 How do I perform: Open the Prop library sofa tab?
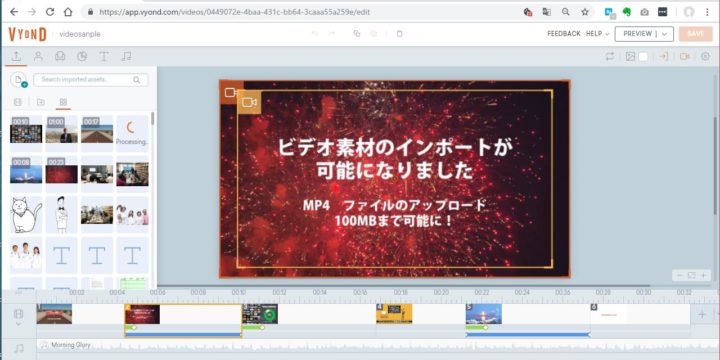[60, 56]
